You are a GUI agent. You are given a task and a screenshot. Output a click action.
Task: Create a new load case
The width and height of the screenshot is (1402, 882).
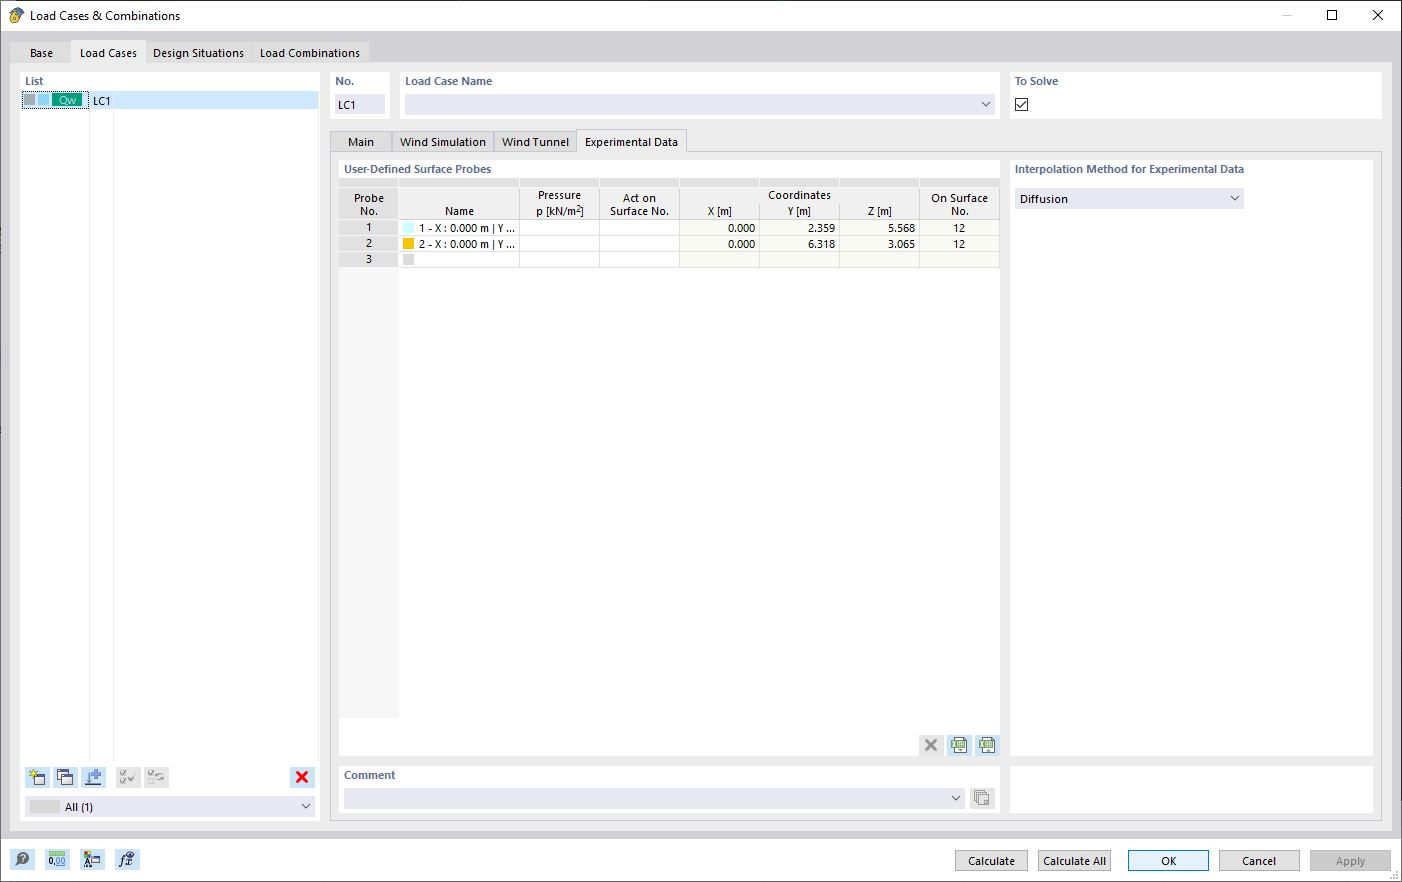tap(37, 777)
